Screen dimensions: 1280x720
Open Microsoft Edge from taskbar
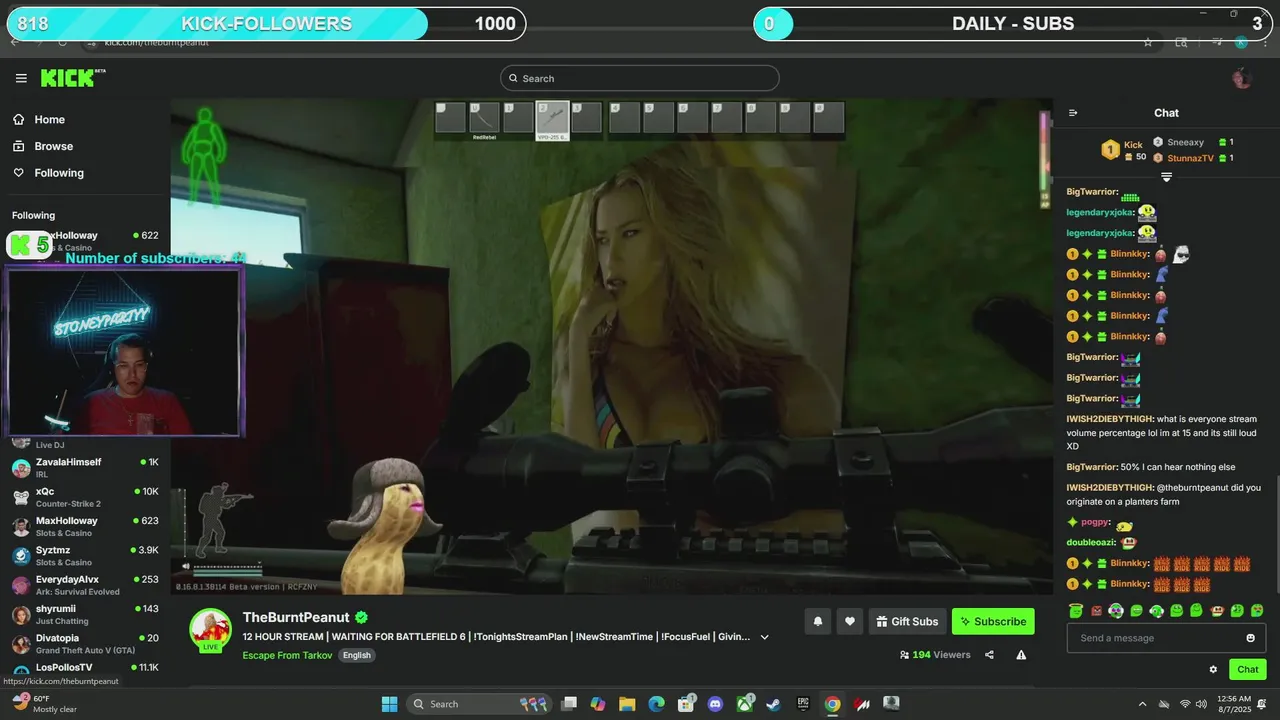point(656,704)
